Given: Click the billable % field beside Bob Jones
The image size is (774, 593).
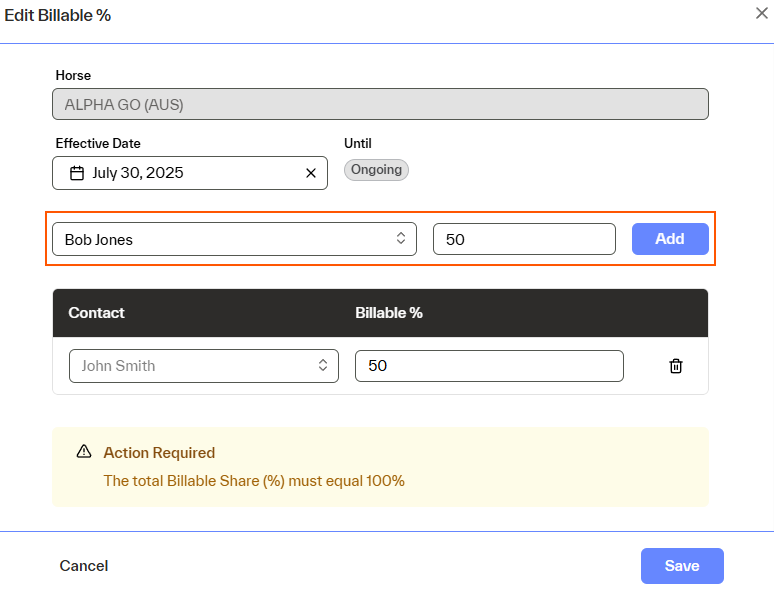Looking at the screenshot, I should [523, 239].
